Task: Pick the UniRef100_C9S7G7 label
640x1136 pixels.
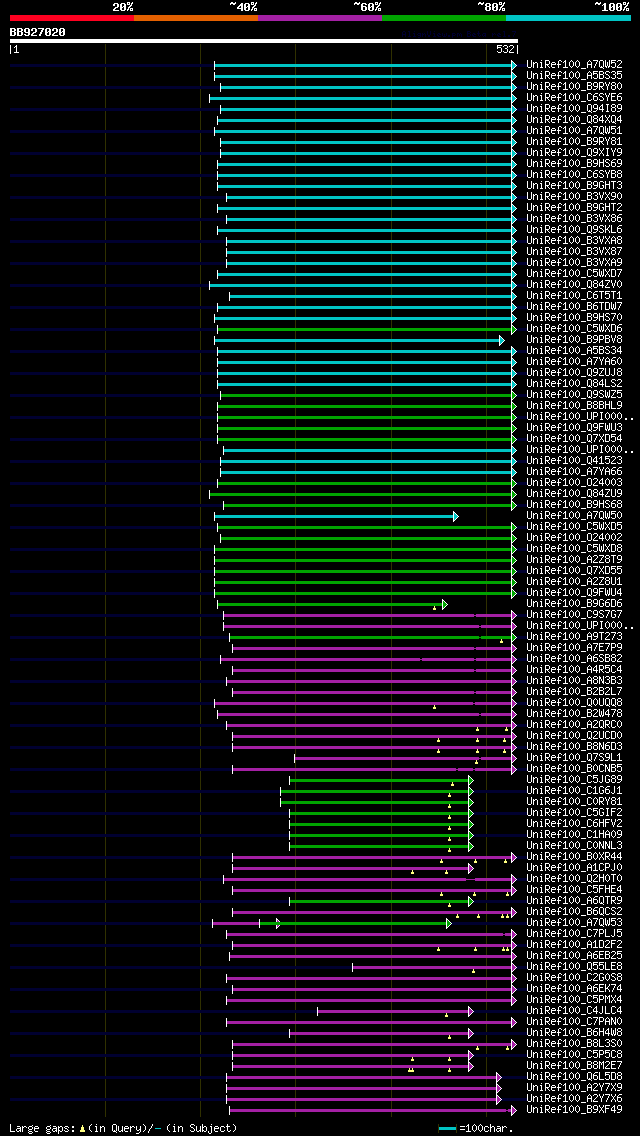Action: point(574,614)
